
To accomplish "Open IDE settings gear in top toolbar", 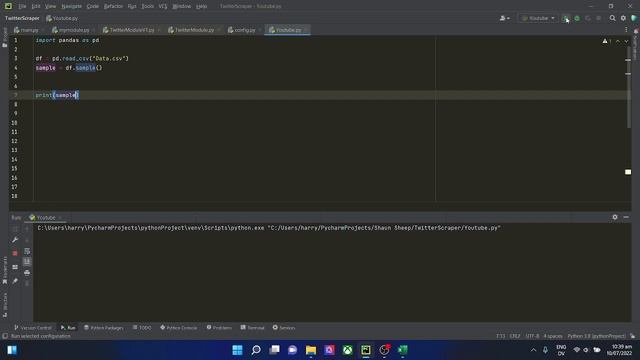I will pos(623,18).
